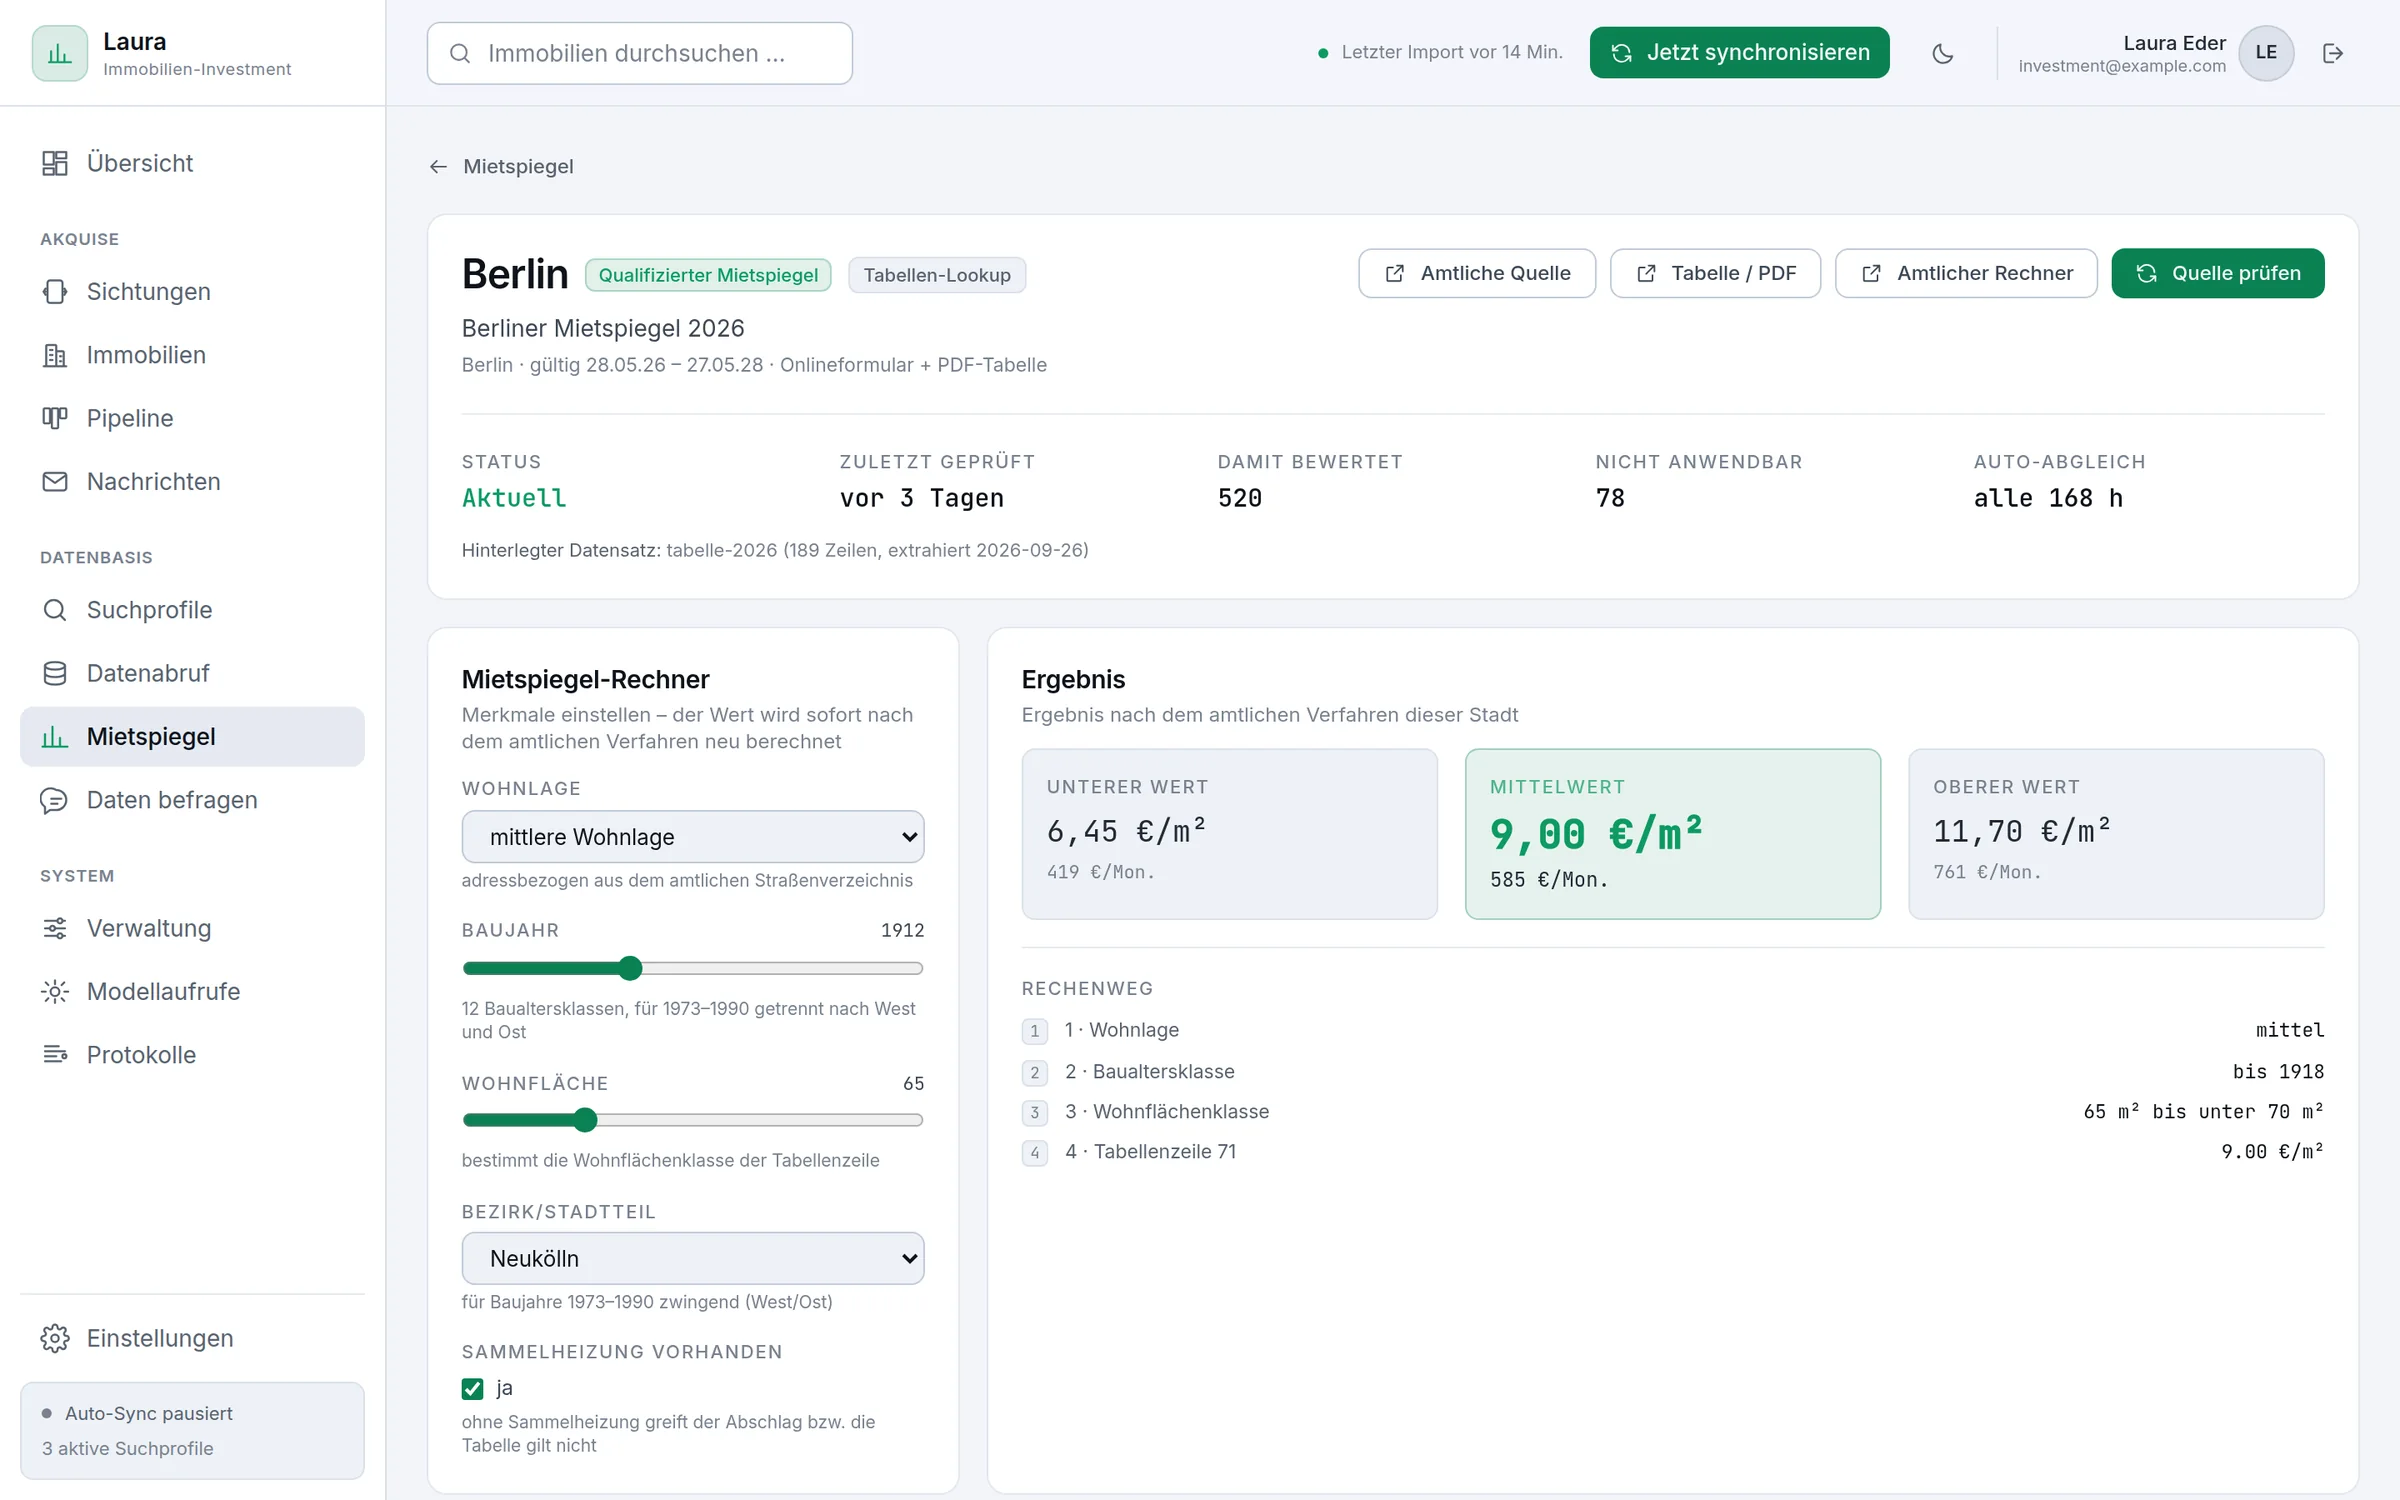Click the Tabellenzeile 71 calculation row
The height and width of the screenshot is (1500, 2400).
click(x=1673, y=1152)
